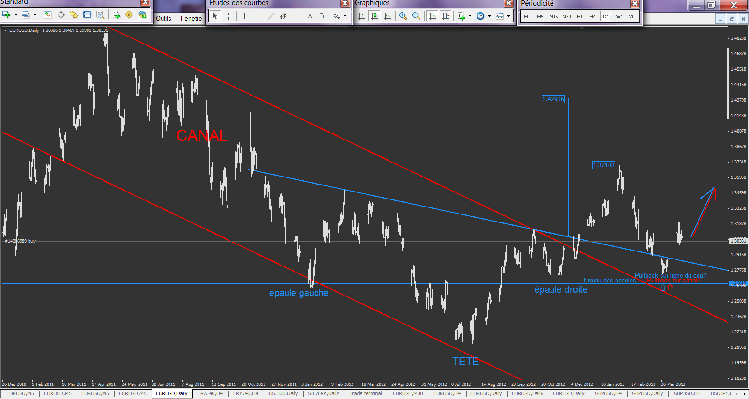Image resolution: width=749 pixels, height=399 pixels.
Task: Click the Arrows symbol tool icon
Action: (336, 16)
